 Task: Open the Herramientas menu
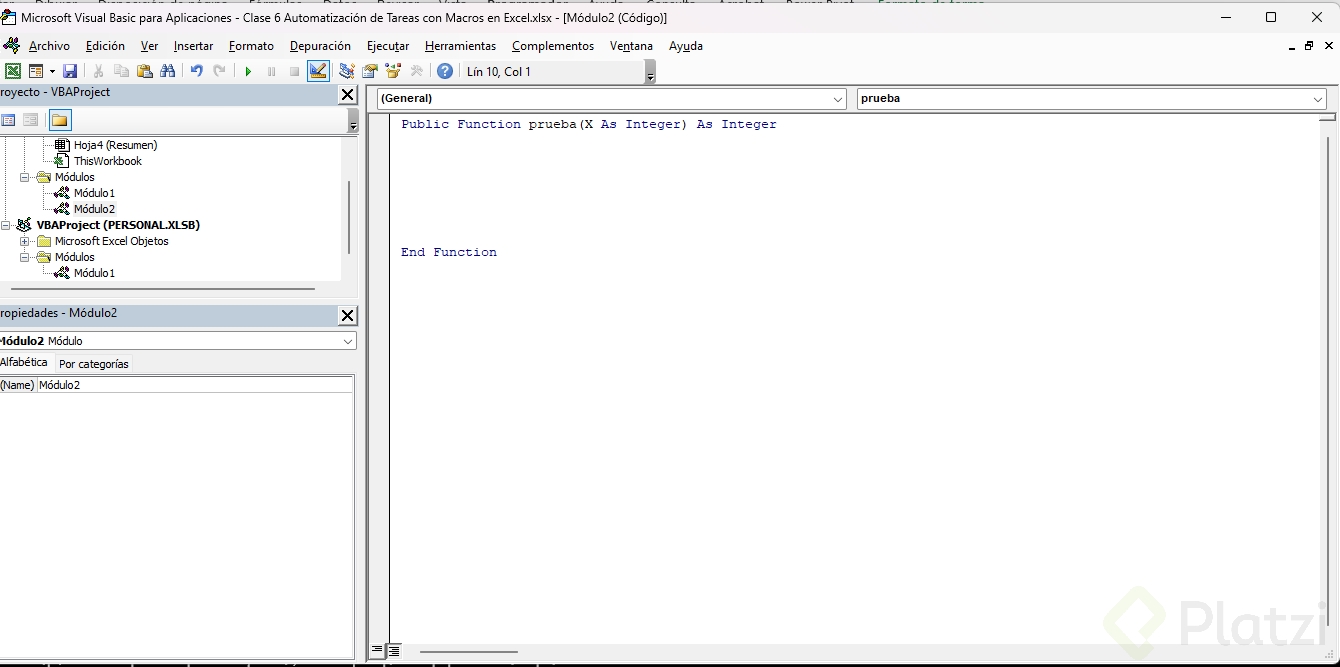[460, 46]
